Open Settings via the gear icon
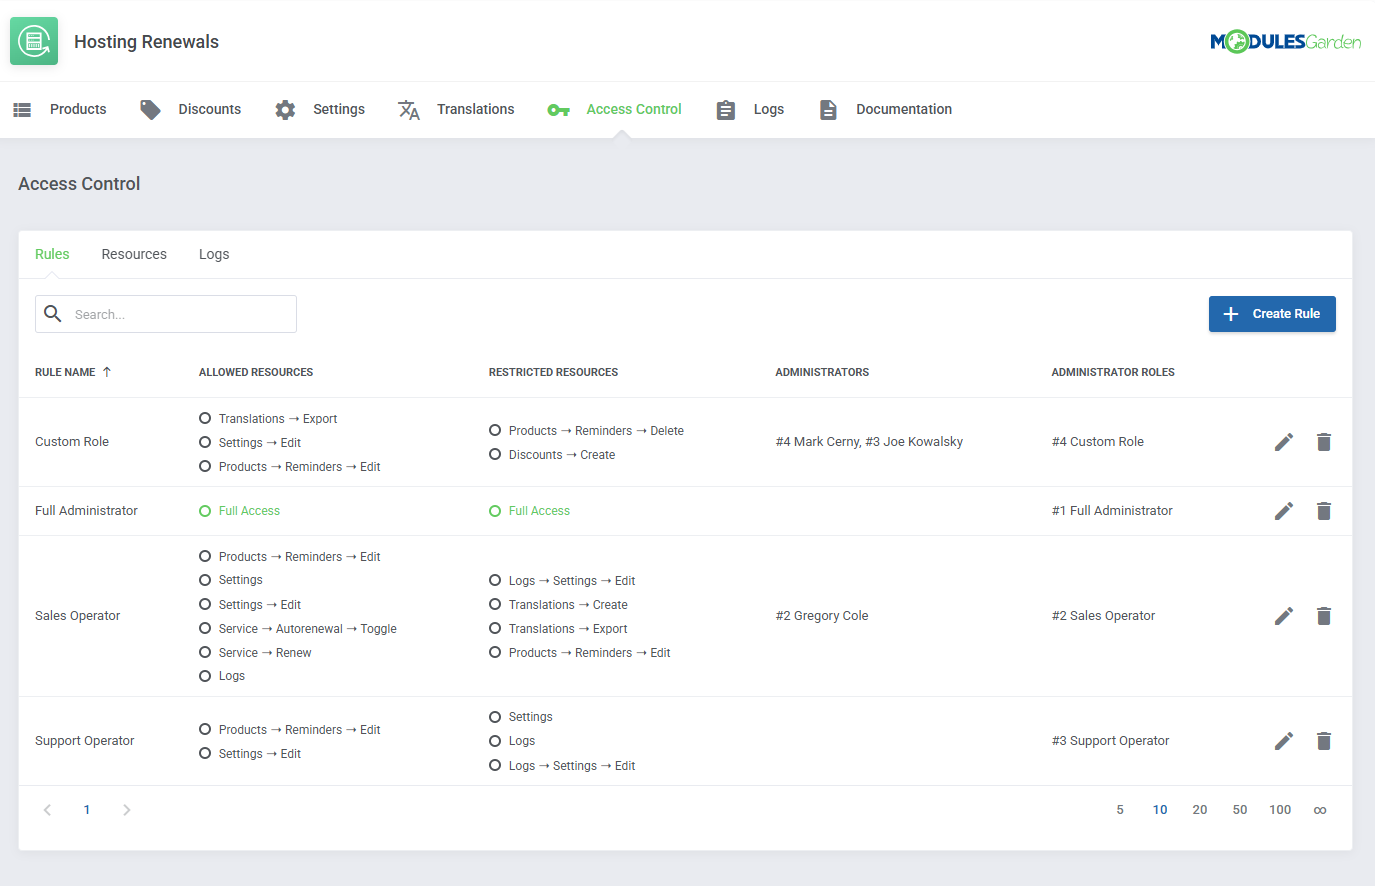Viewport: 1375px width, 886px height. [285, 110]
